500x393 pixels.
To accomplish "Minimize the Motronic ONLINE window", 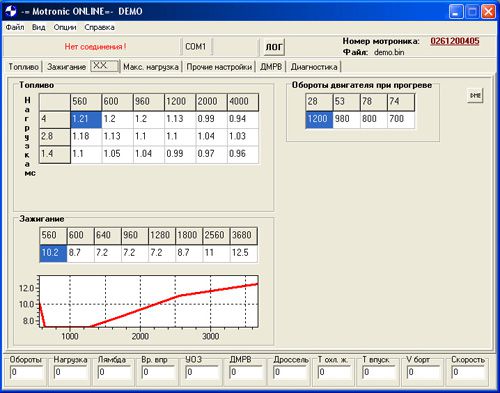I will [x=456, y=12].
